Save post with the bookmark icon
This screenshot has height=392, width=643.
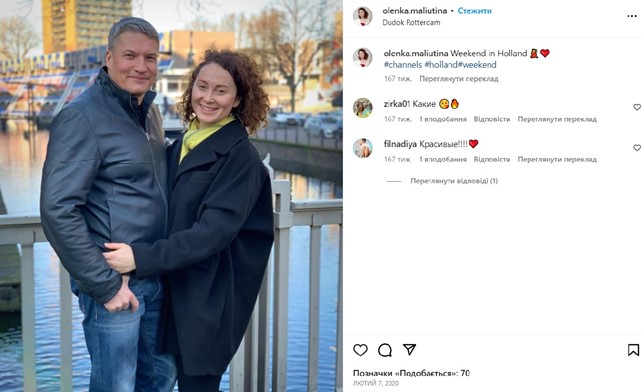633,350
